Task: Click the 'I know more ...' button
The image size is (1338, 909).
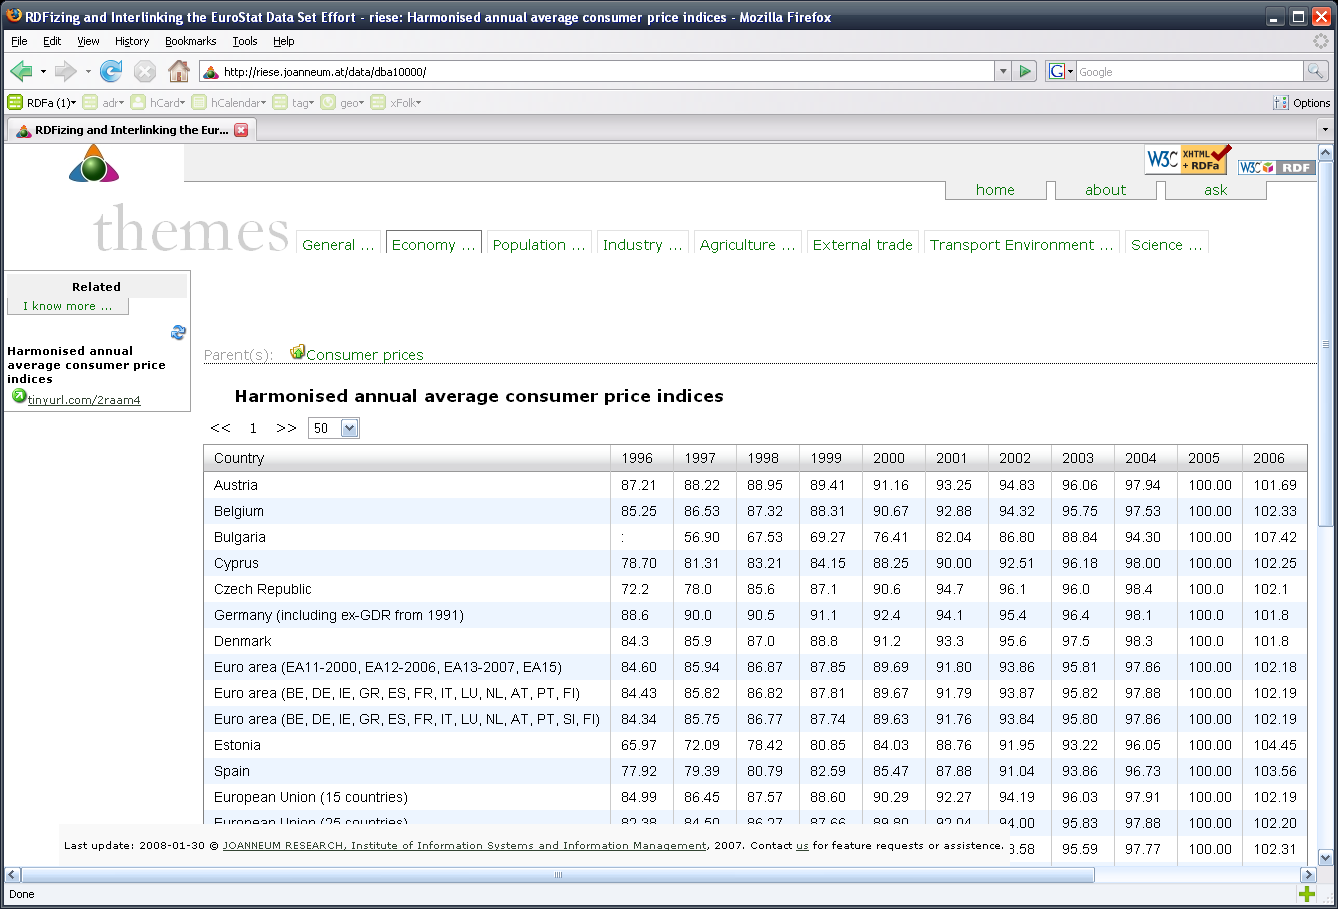Action: [x=67, y=306]
